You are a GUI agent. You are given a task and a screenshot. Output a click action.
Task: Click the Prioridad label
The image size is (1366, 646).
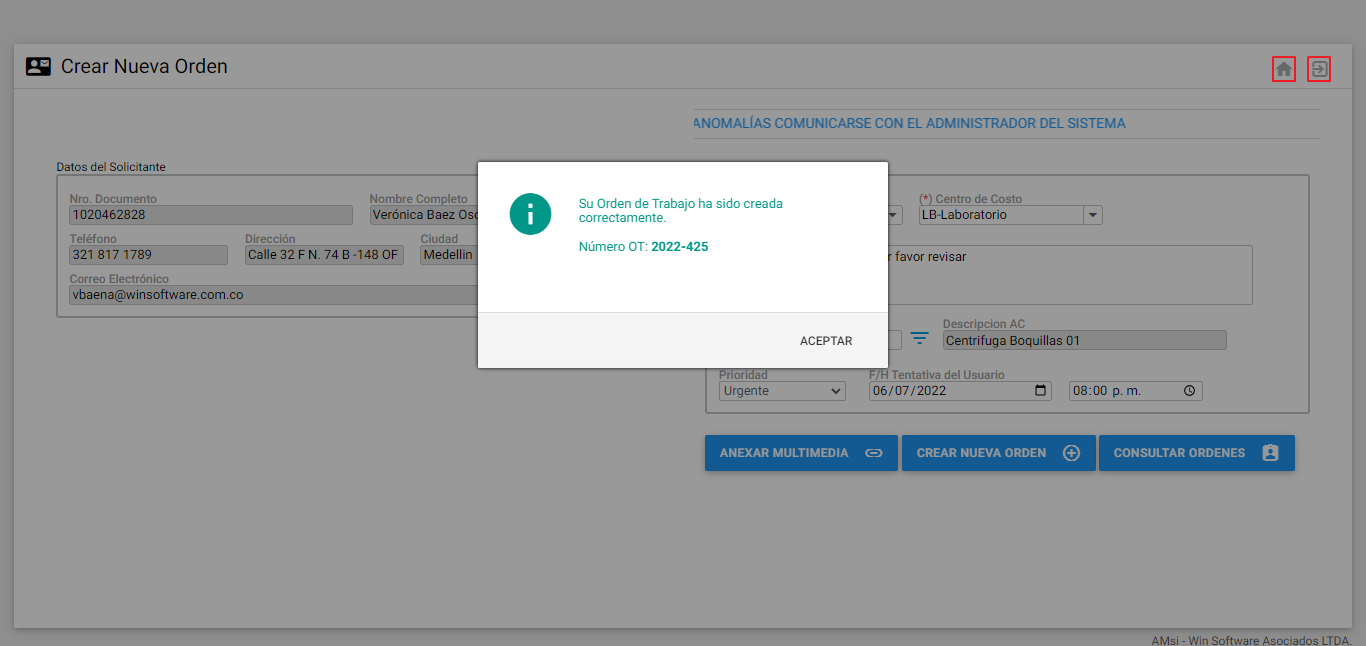(743, 375)
